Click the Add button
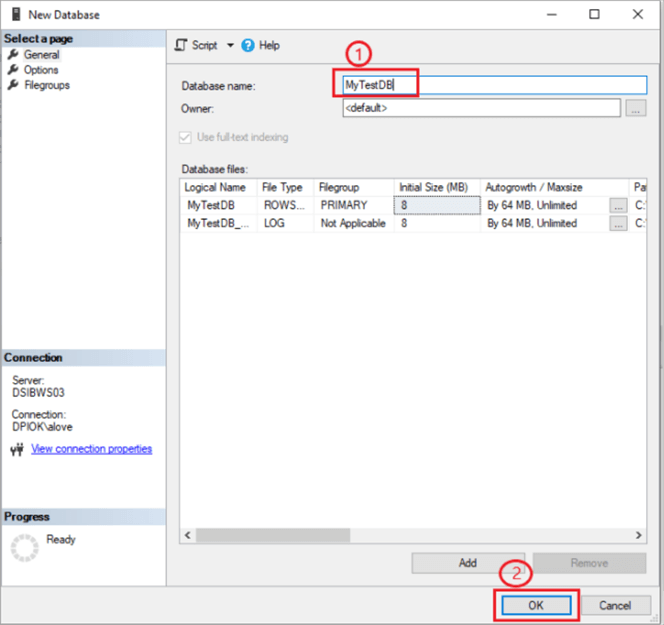The image size is (664, 625). click(467, 563)
